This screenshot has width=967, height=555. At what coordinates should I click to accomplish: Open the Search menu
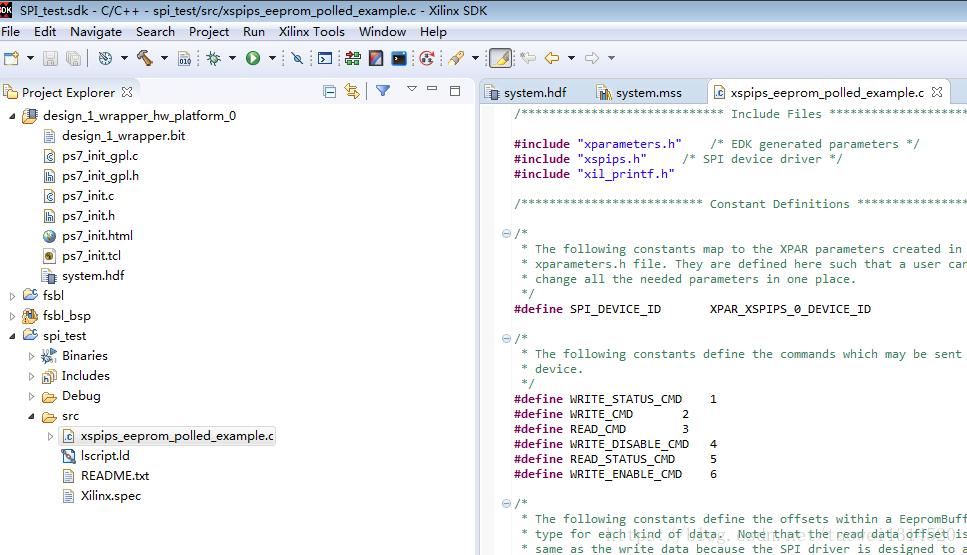click(155, 31)
